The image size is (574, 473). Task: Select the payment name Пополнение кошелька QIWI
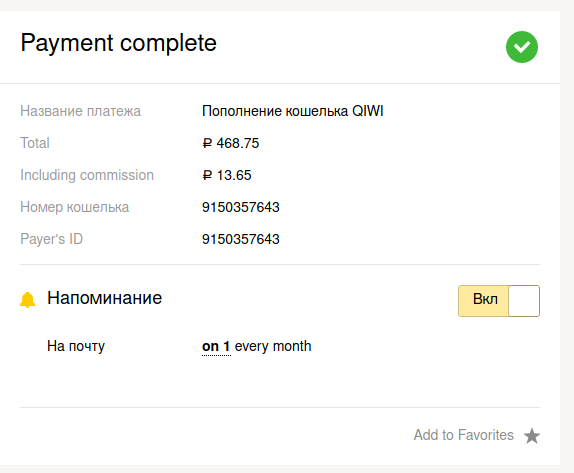click(292, 111)
